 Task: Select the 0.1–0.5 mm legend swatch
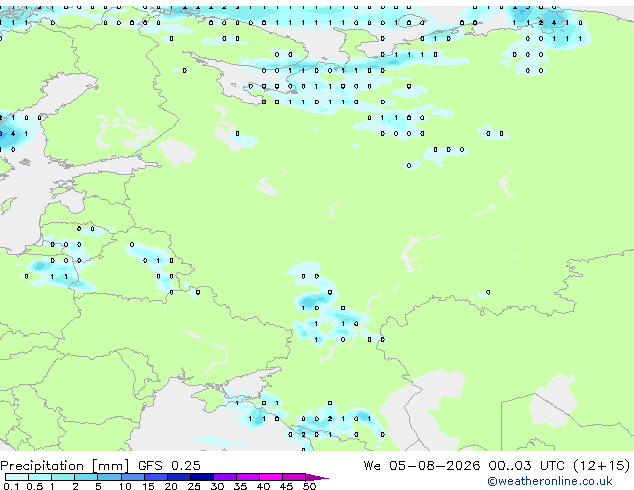(x=17, y=477)
